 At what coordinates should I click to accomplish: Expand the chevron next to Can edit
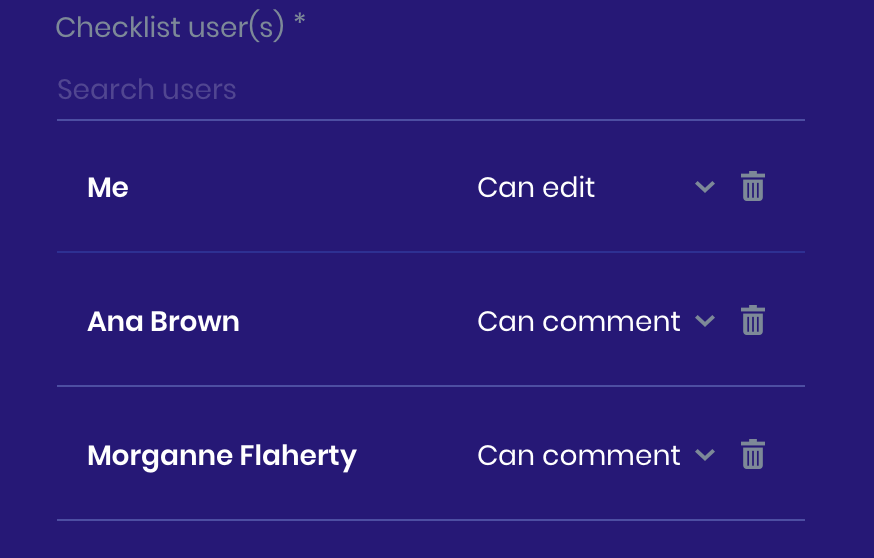705,187
